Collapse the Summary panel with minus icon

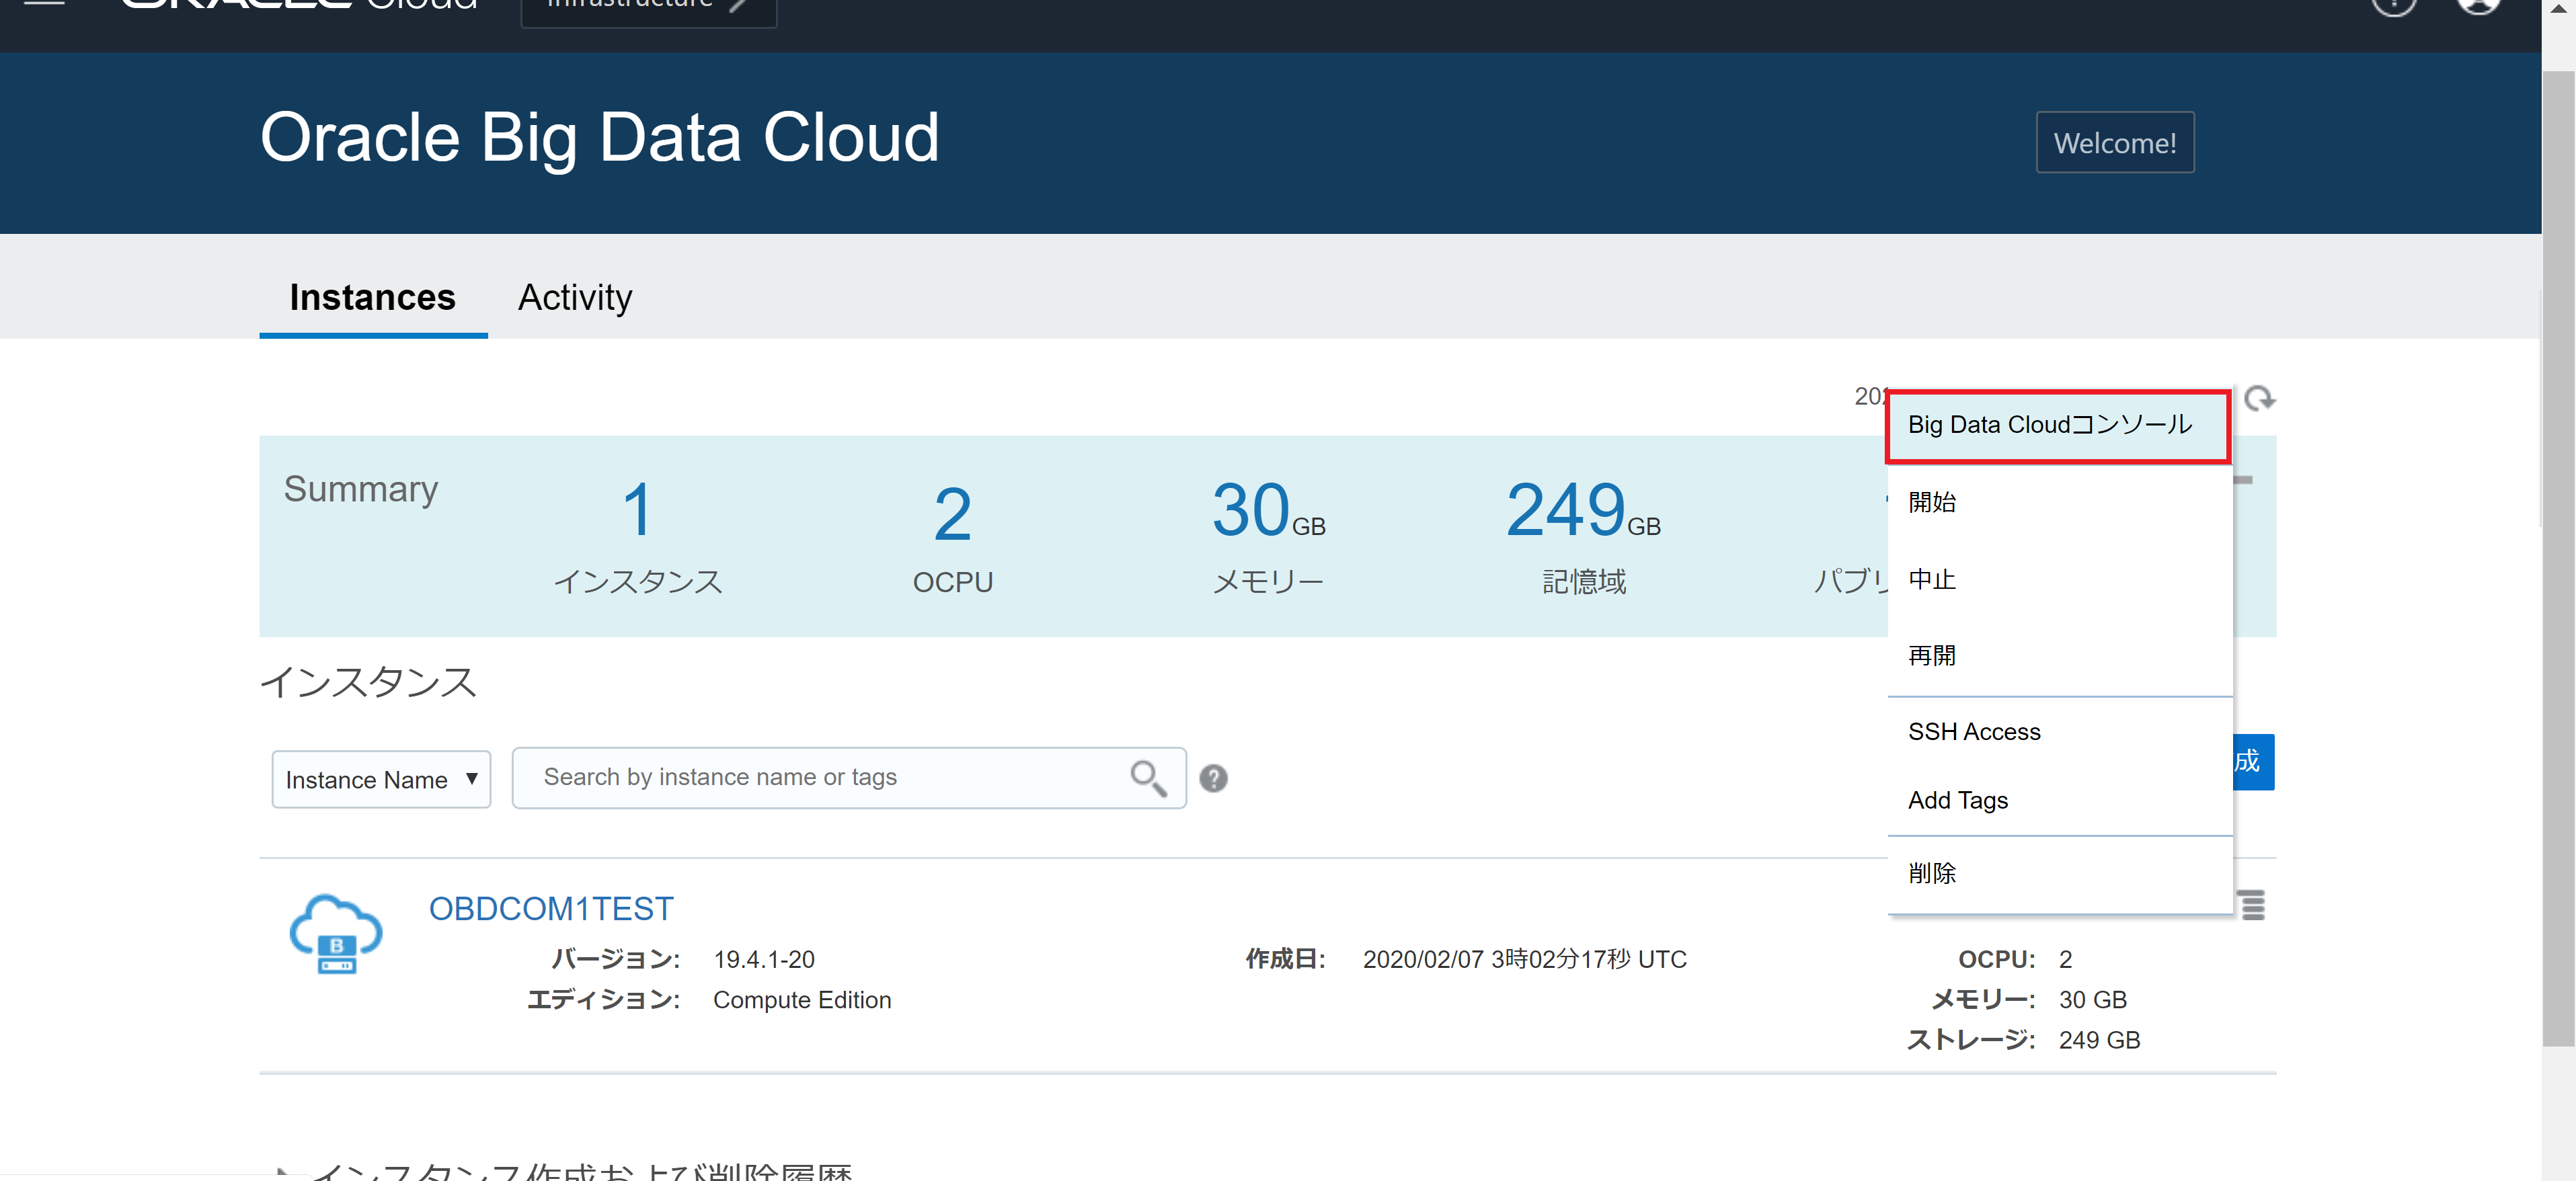pyautogui.click(x=2243, y=480)
